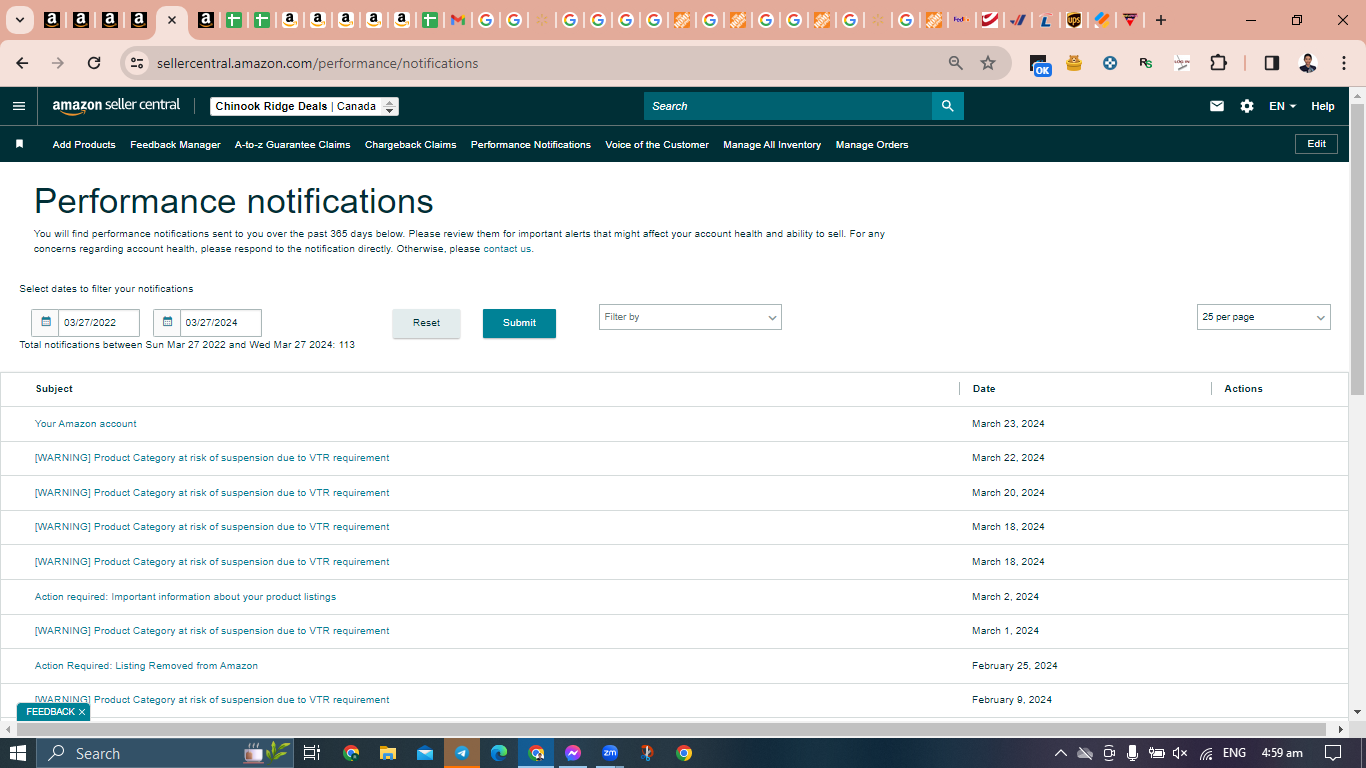Viewport: 1366px width, 768px height.
Task: Click the Reset button
Action: pyautogui.click(x=426, y=323)
